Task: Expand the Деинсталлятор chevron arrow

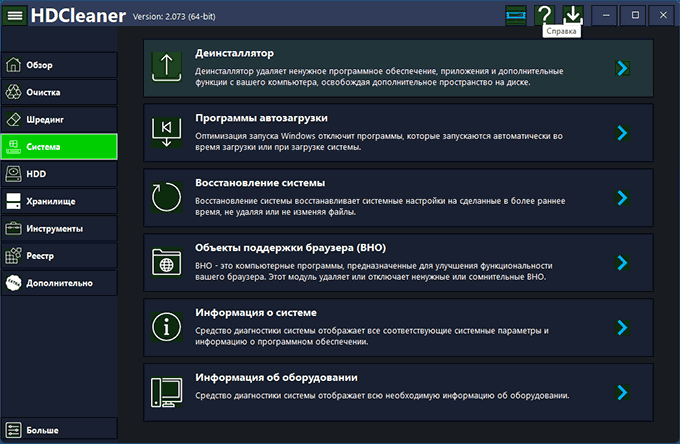Action: pos(622,68)
